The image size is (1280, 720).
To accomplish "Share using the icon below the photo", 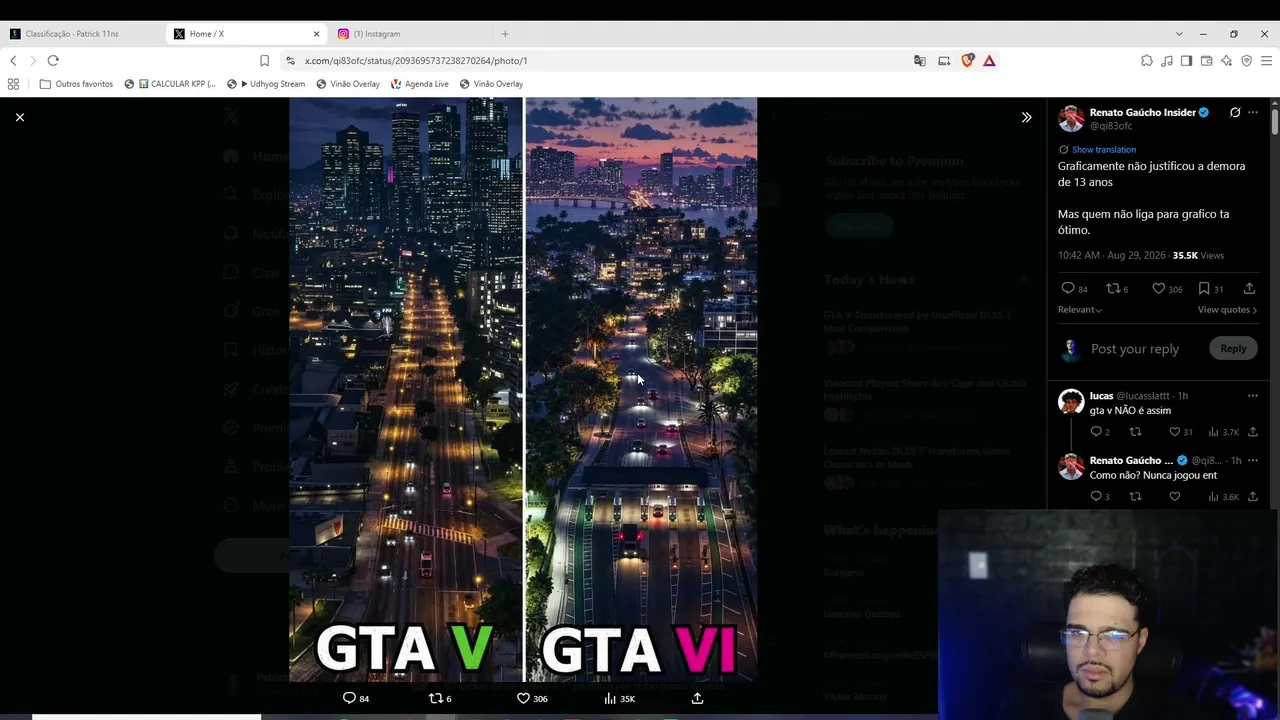I will (697, 699).
